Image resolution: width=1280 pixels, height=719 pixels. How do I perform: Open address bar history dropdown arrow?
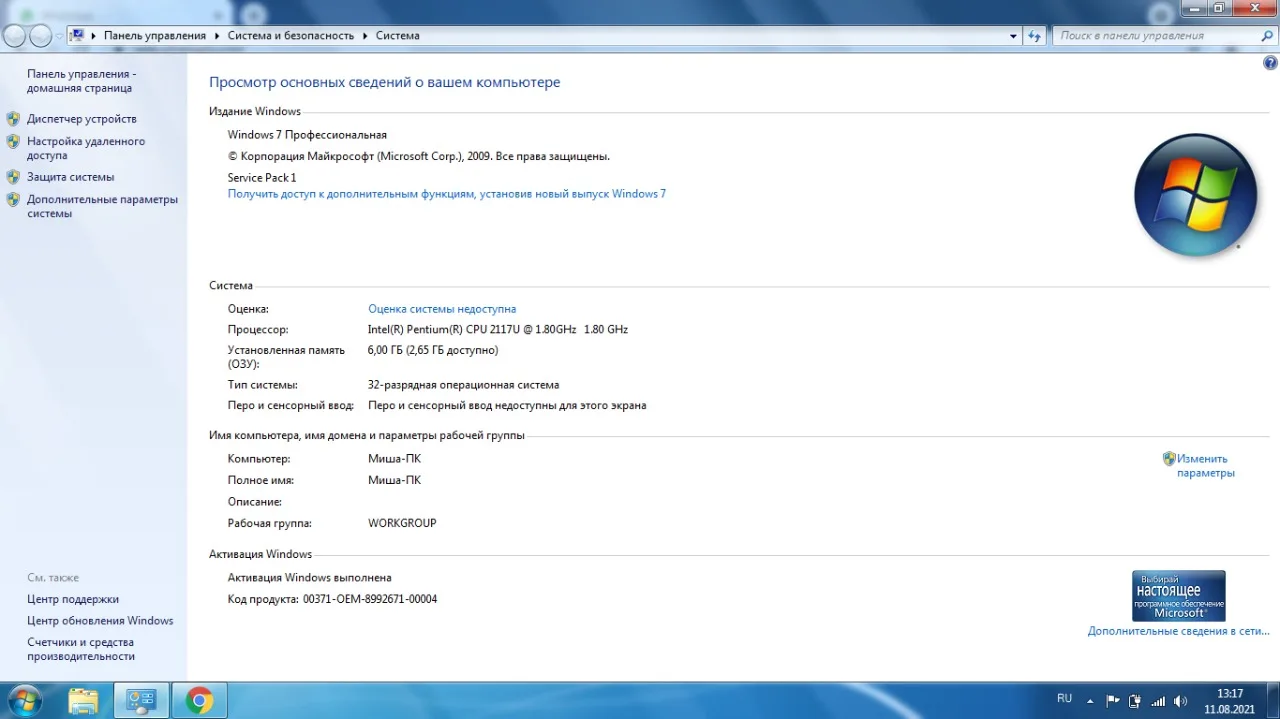[x=1013, y=36]
